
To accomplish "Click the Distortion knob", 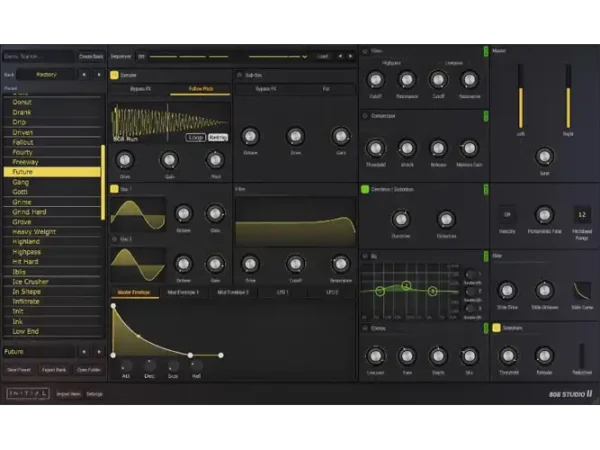I will [446, 219].
